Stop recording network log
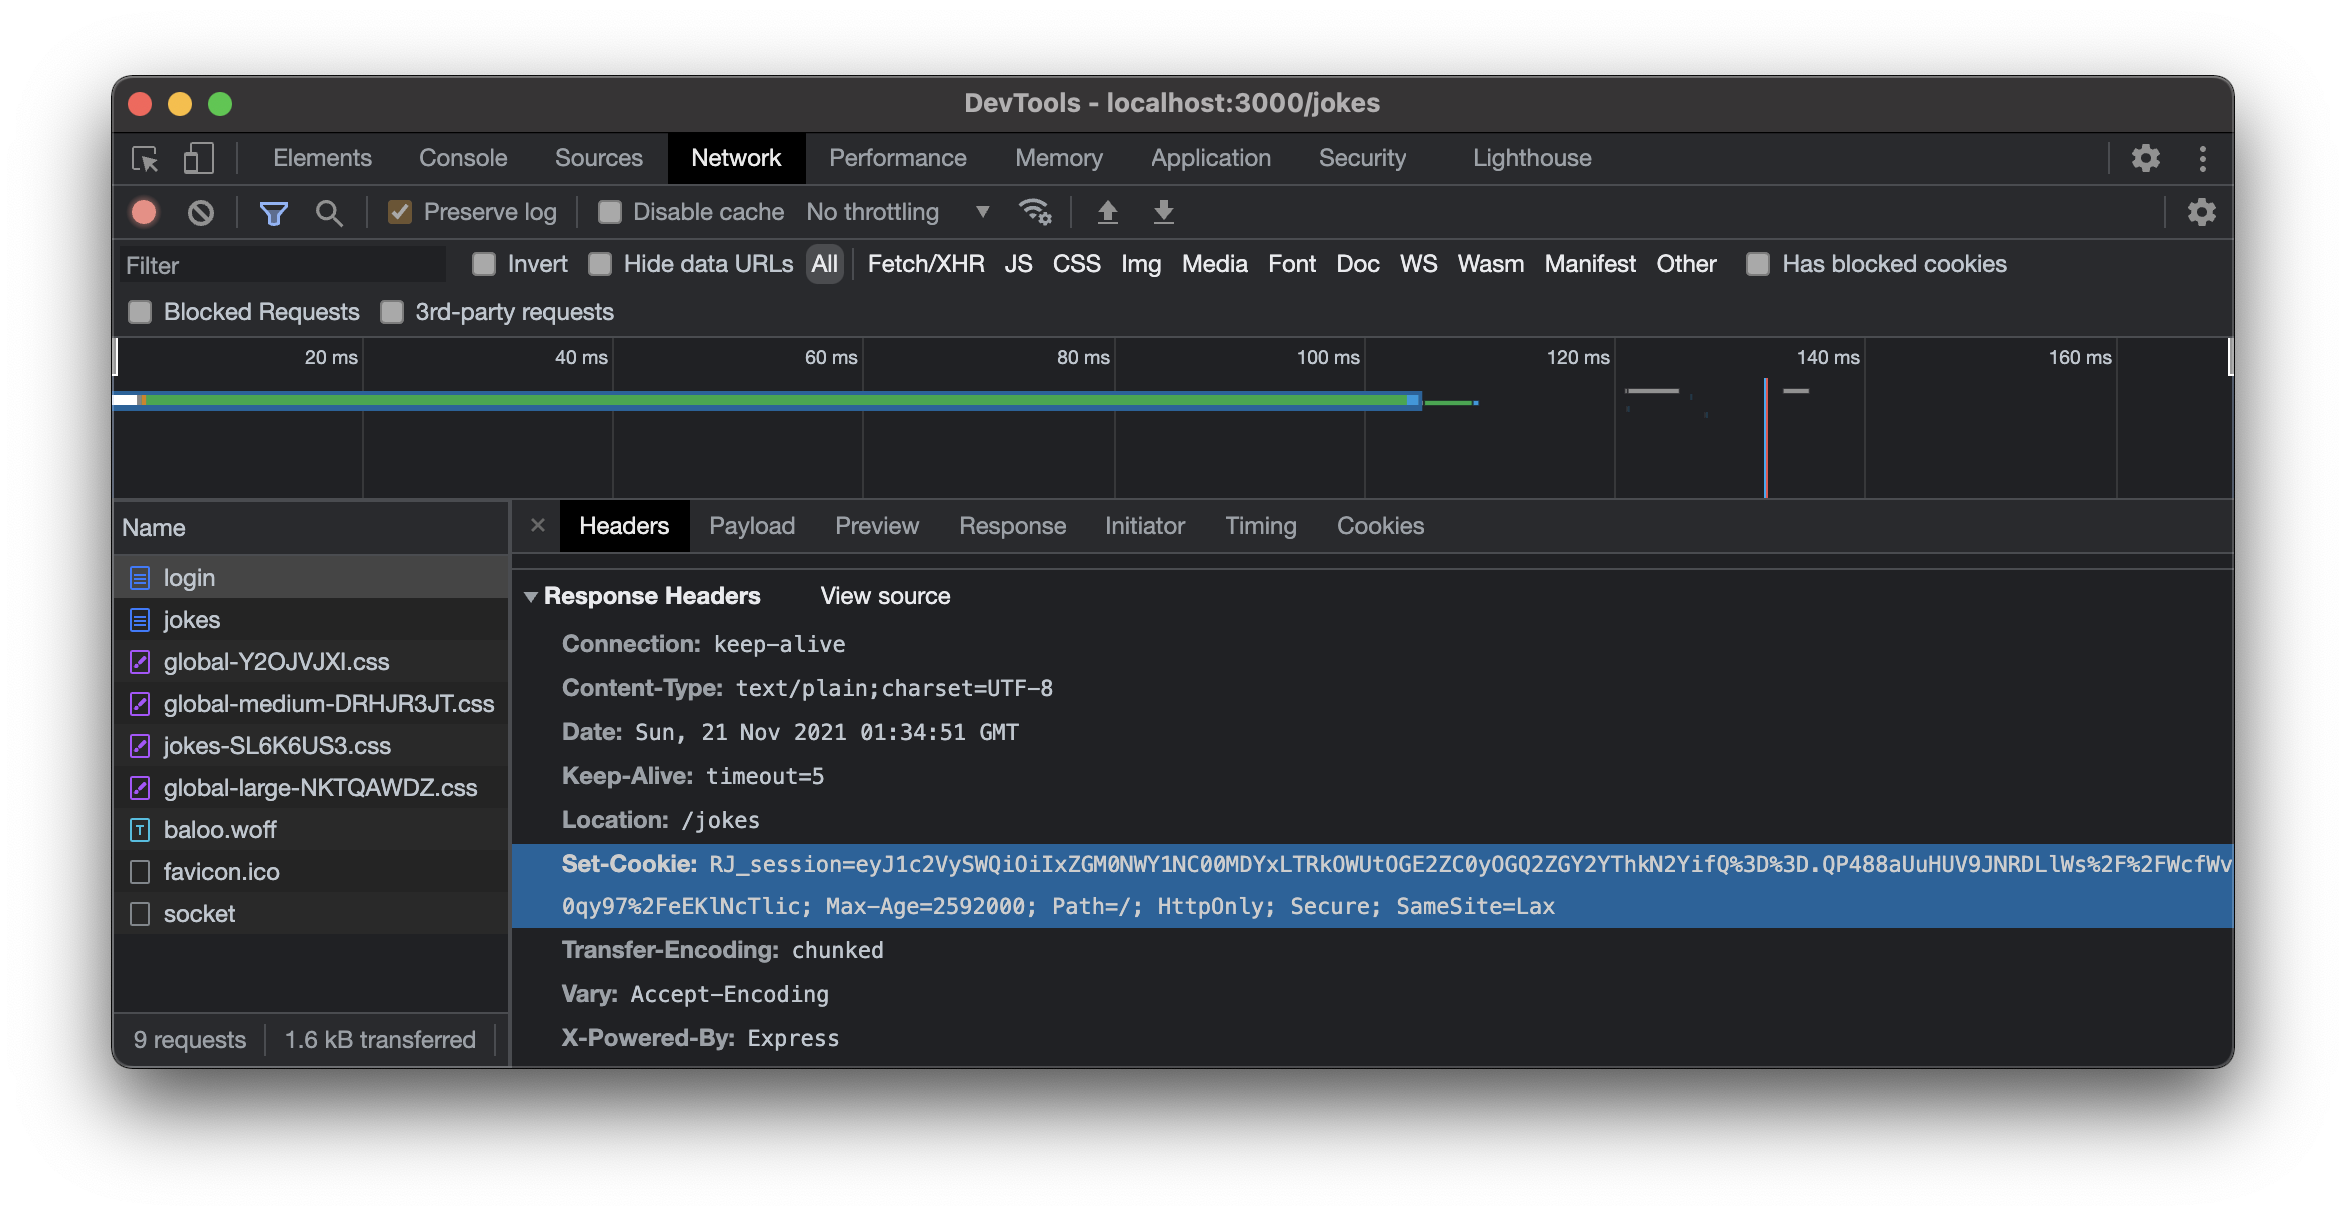Image resolution: width=2346 pixels, height=1216 pixels. [x=143, y=212]
